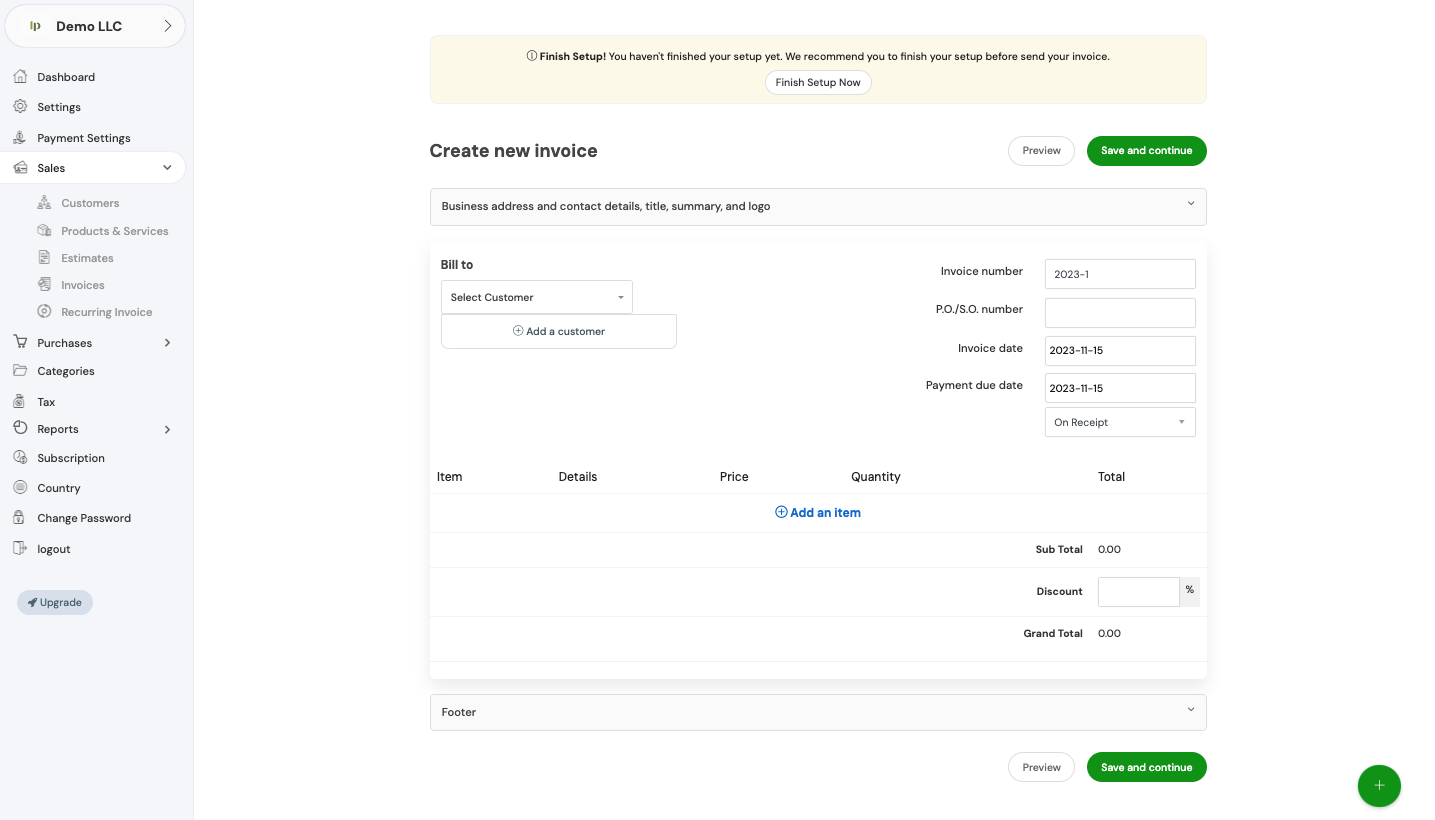Viewport: 1435px width, 820px height.
Task: Click the Payment Settings icon
Action: coord(20,138)
